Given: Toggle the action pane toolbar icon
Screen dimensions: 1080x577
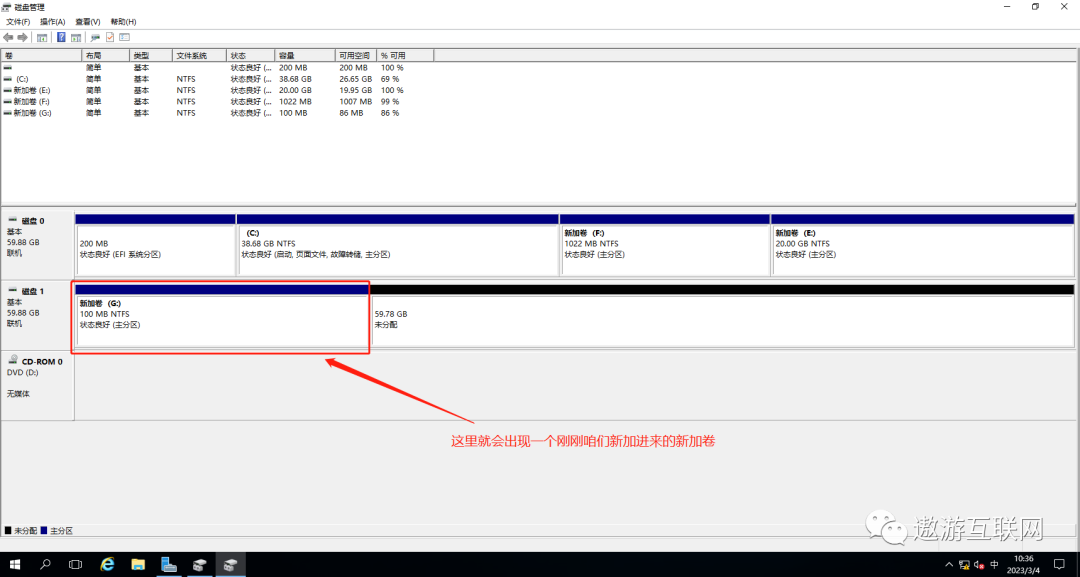Looking at the screenshot, I should 76,37.
